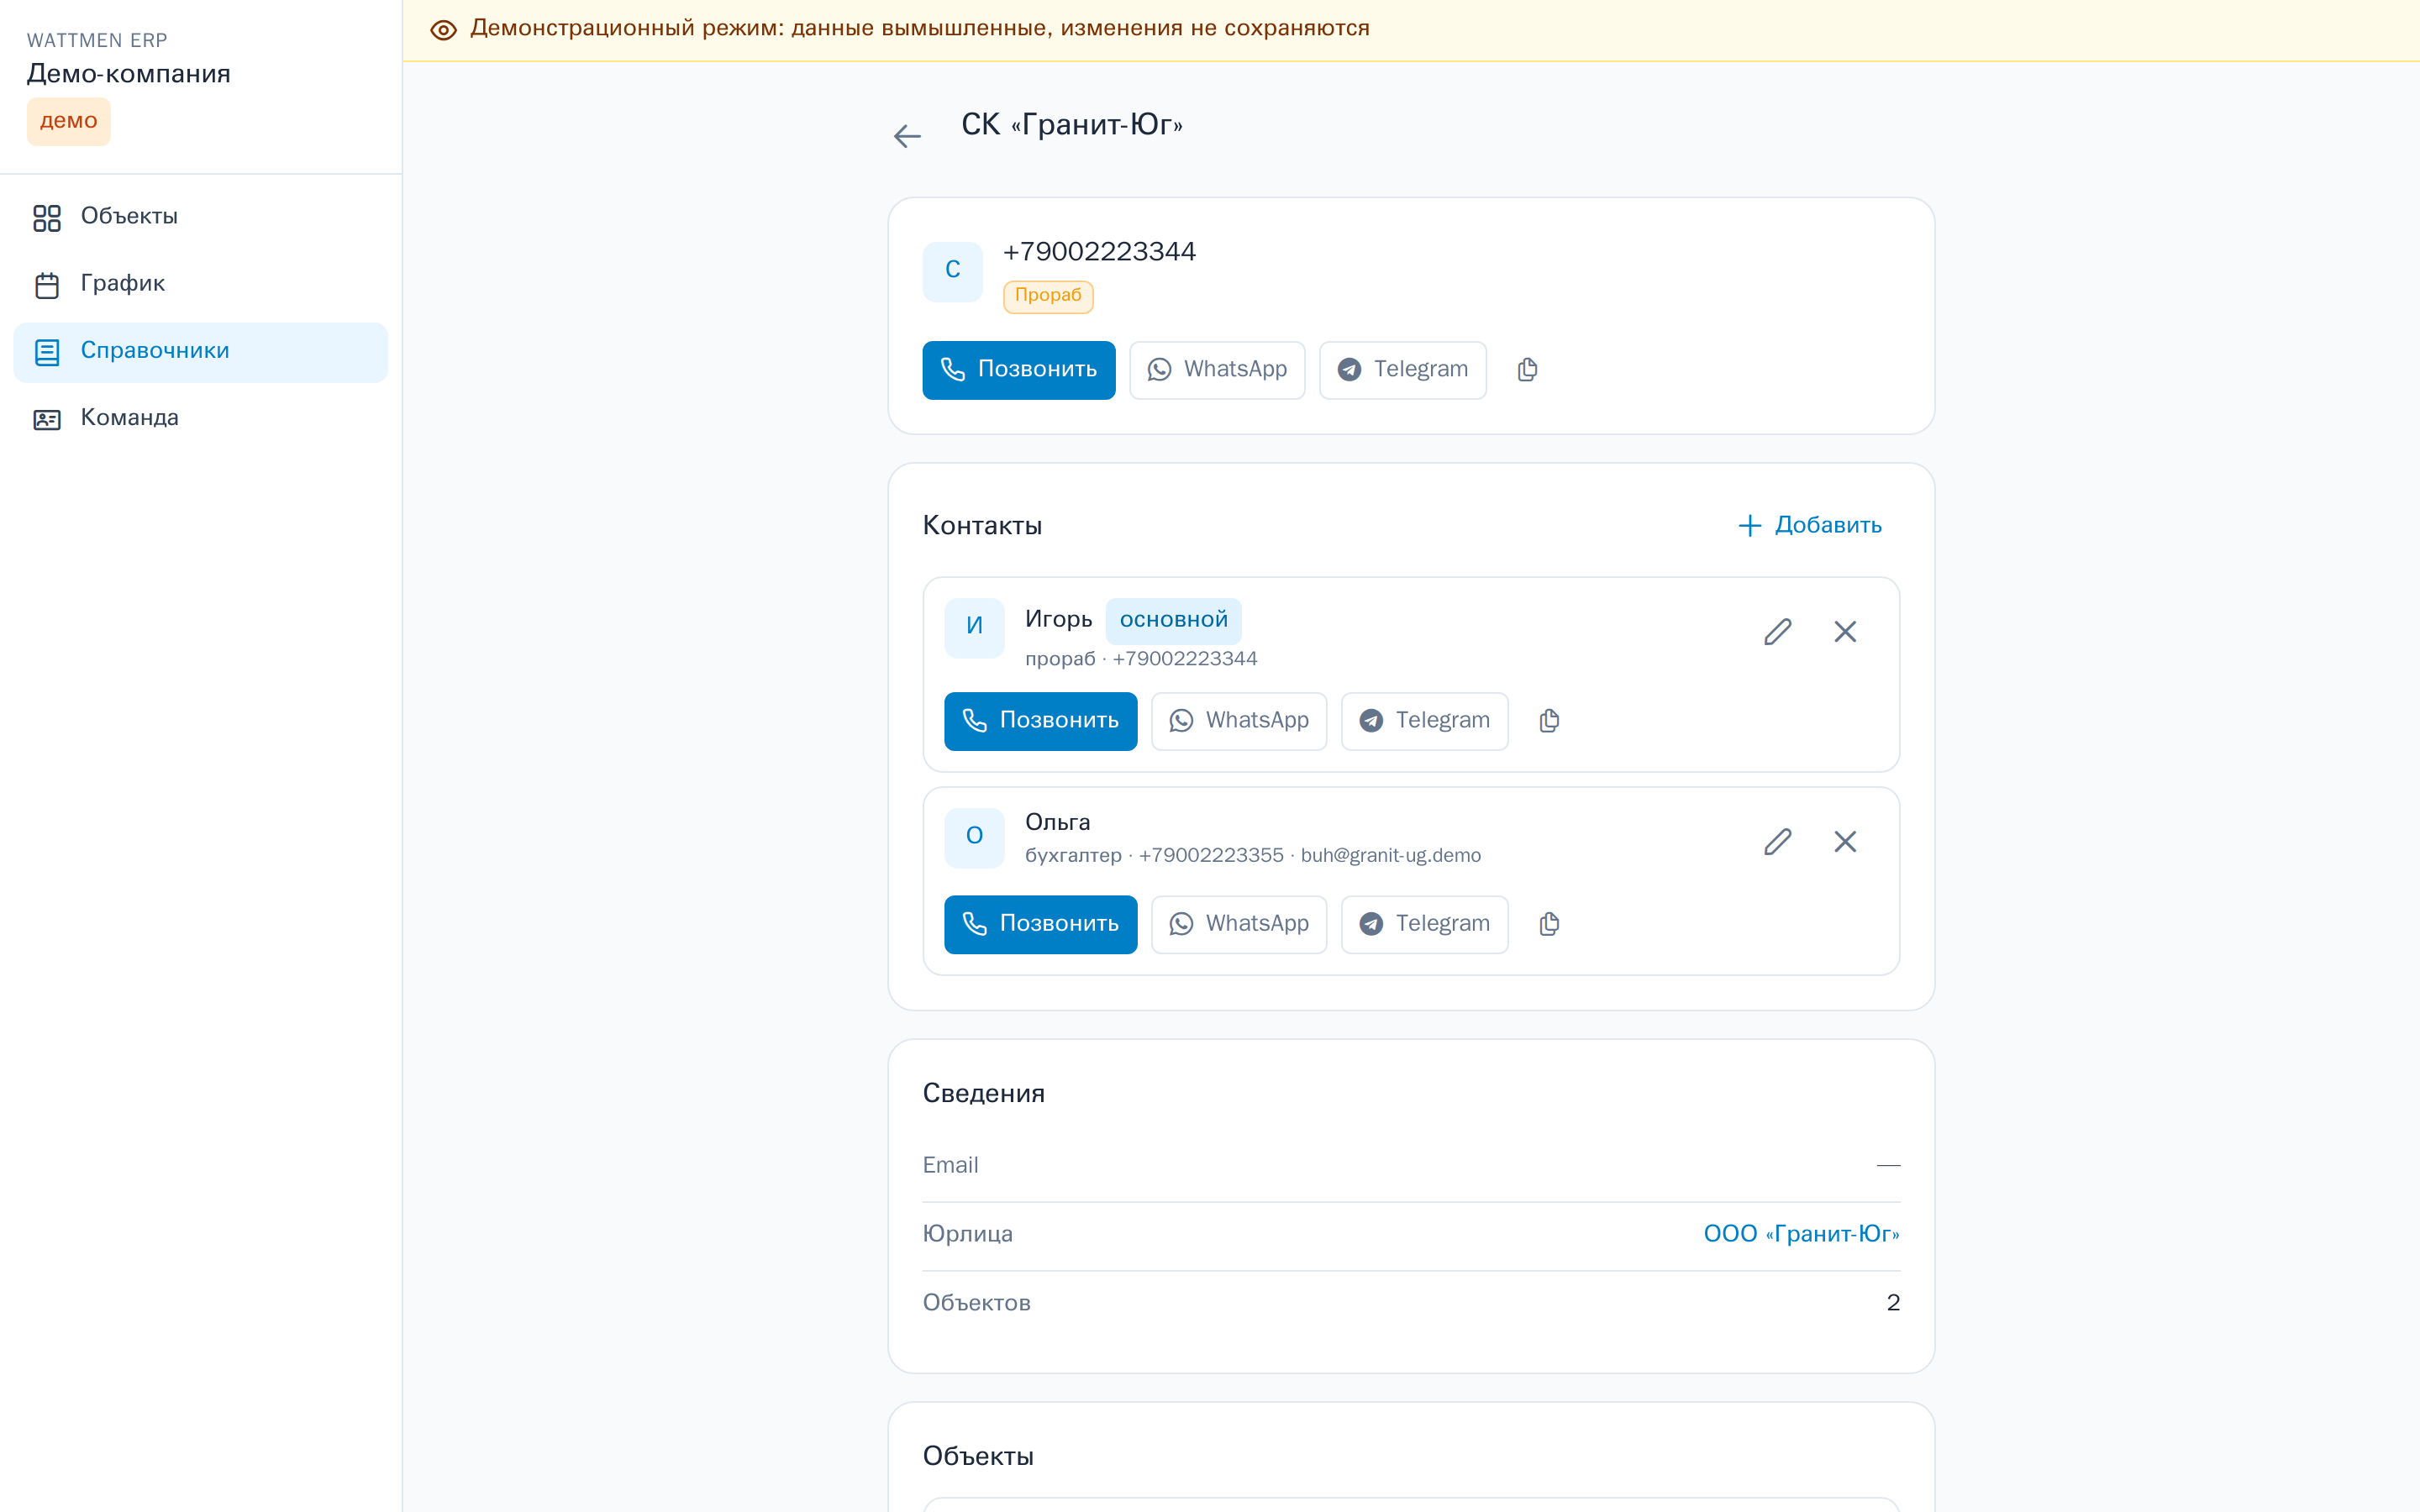Click the Команда ID card icon
Viewport: 2420px width, 1512px height.
pos(47,419)
